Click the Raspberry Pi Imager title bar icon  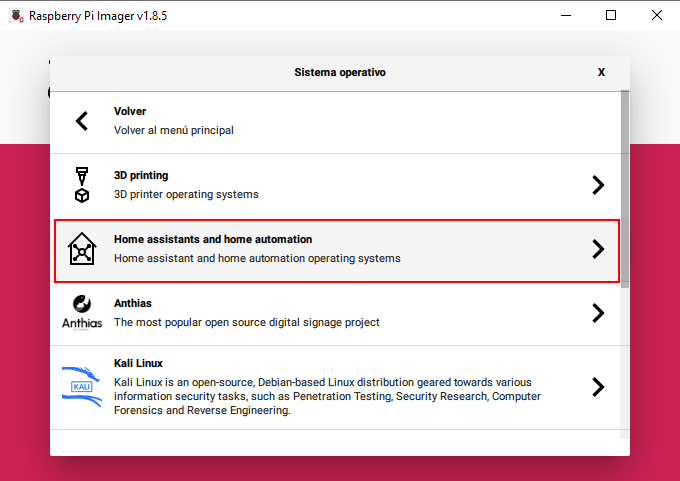point(16,16)
